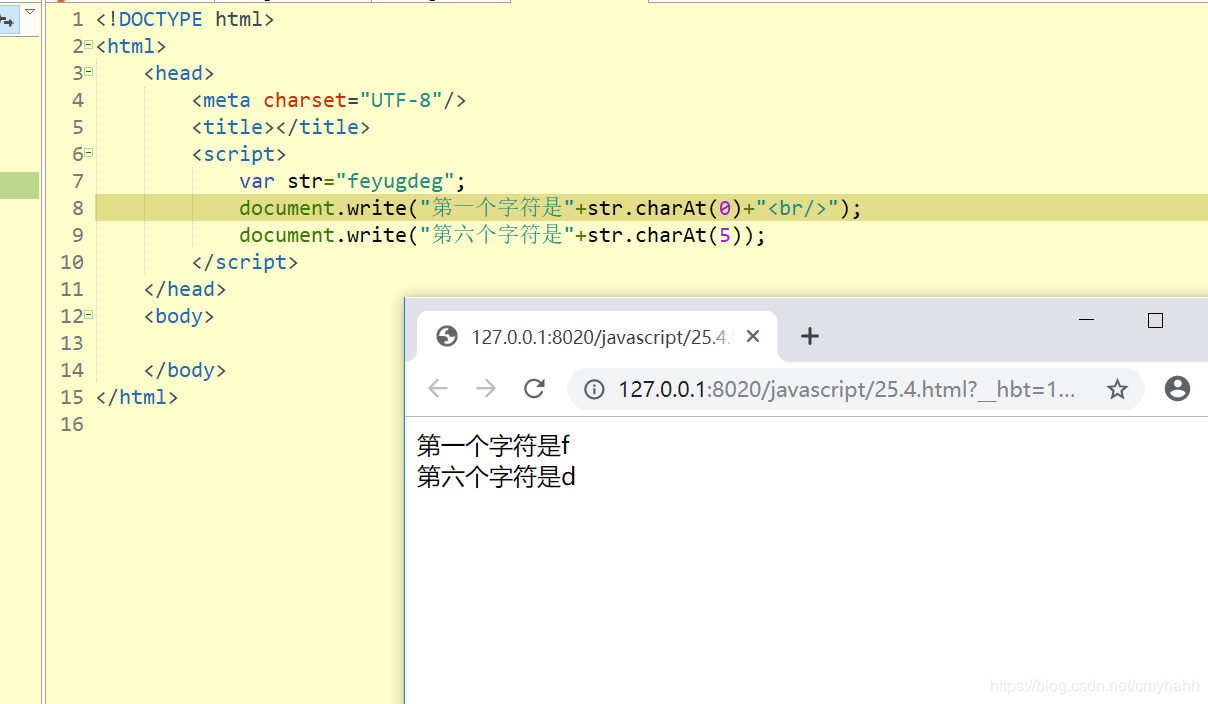Click the str variable value "feyugdeg"
Viewport: 1208px width, 704px height.
point(396,181)
